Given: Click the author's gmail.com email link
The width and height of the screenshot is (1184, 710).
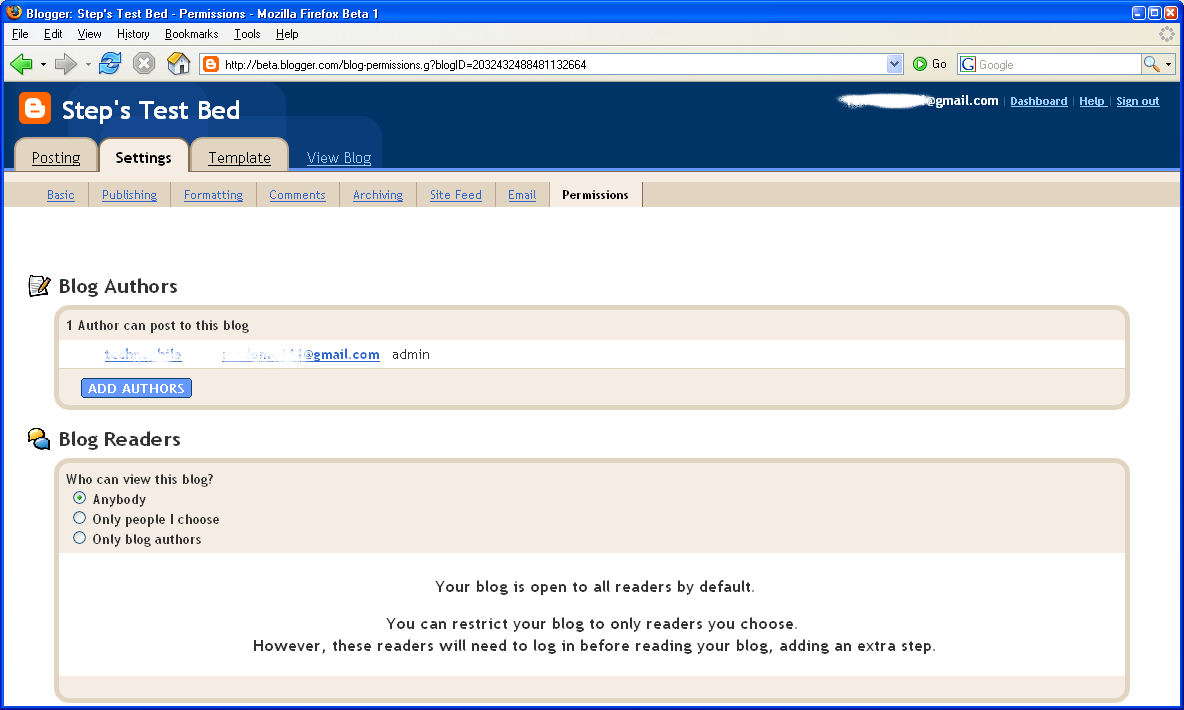Looking at the screenshot, I should (301, 354).
